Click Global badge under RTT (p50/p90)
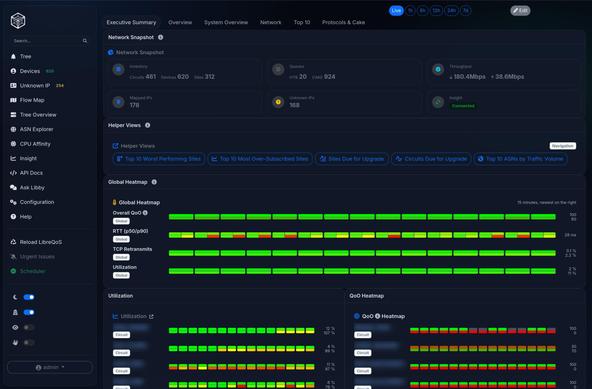This screenshot has height=389, width=592. click(121, 239)
